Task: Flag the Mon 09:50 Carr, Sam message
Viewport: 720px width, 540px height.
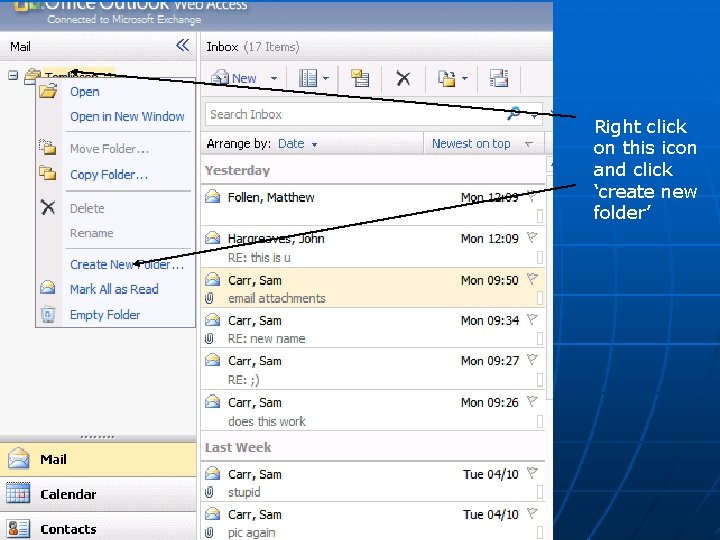Action: coord(532,279)
